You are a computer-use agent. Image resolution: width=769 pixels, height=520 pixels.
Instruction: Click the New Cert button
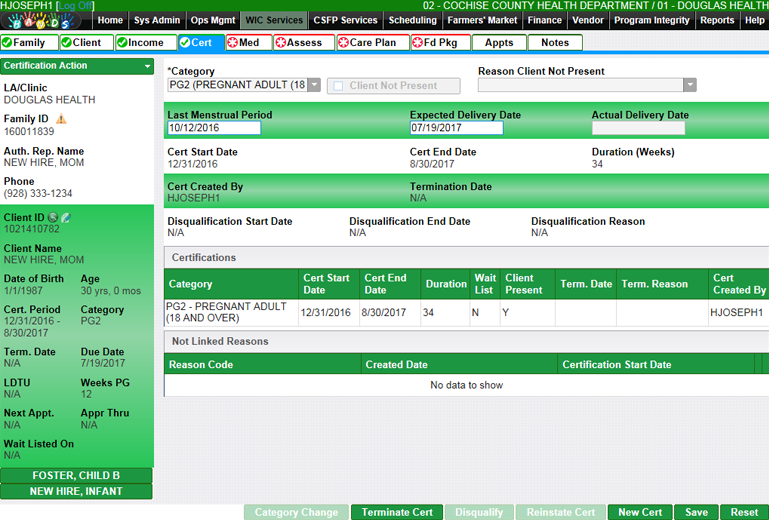(x=639, y=512)
